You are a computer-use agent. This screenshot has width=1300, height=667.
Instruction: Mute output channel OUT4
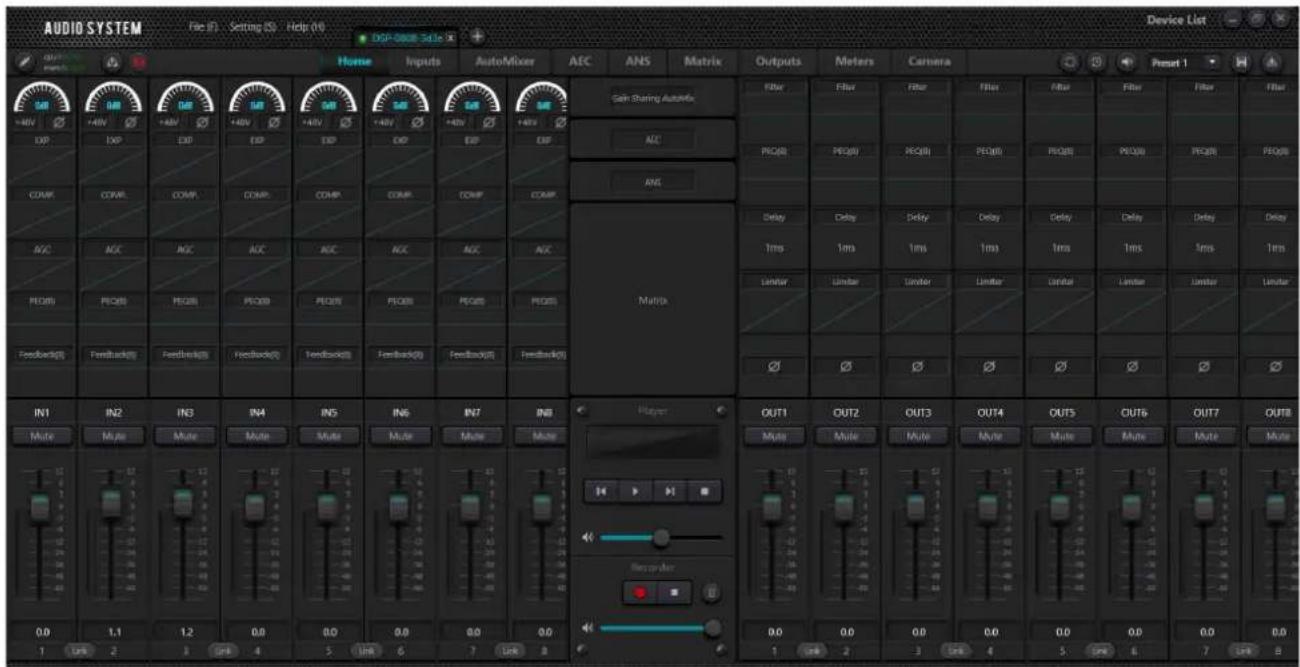[x=989, y=436]
